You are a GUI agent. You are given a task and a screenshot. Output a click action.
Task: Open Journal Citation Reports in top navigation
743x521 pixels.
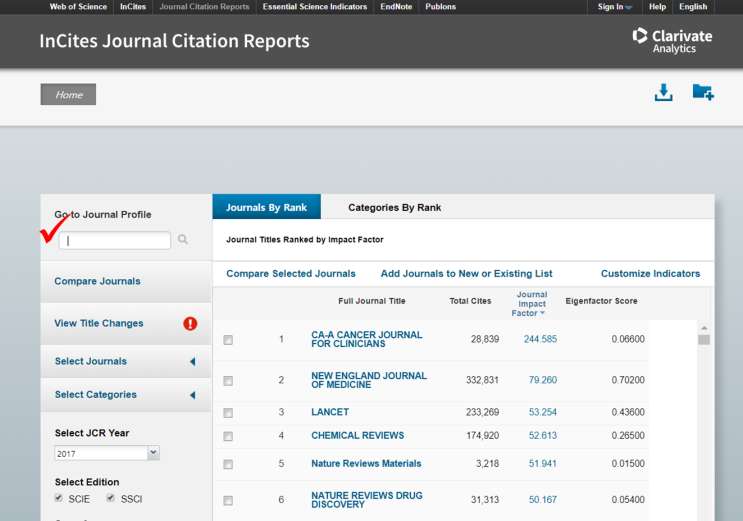pyautogui.click(x=204, y=7)
